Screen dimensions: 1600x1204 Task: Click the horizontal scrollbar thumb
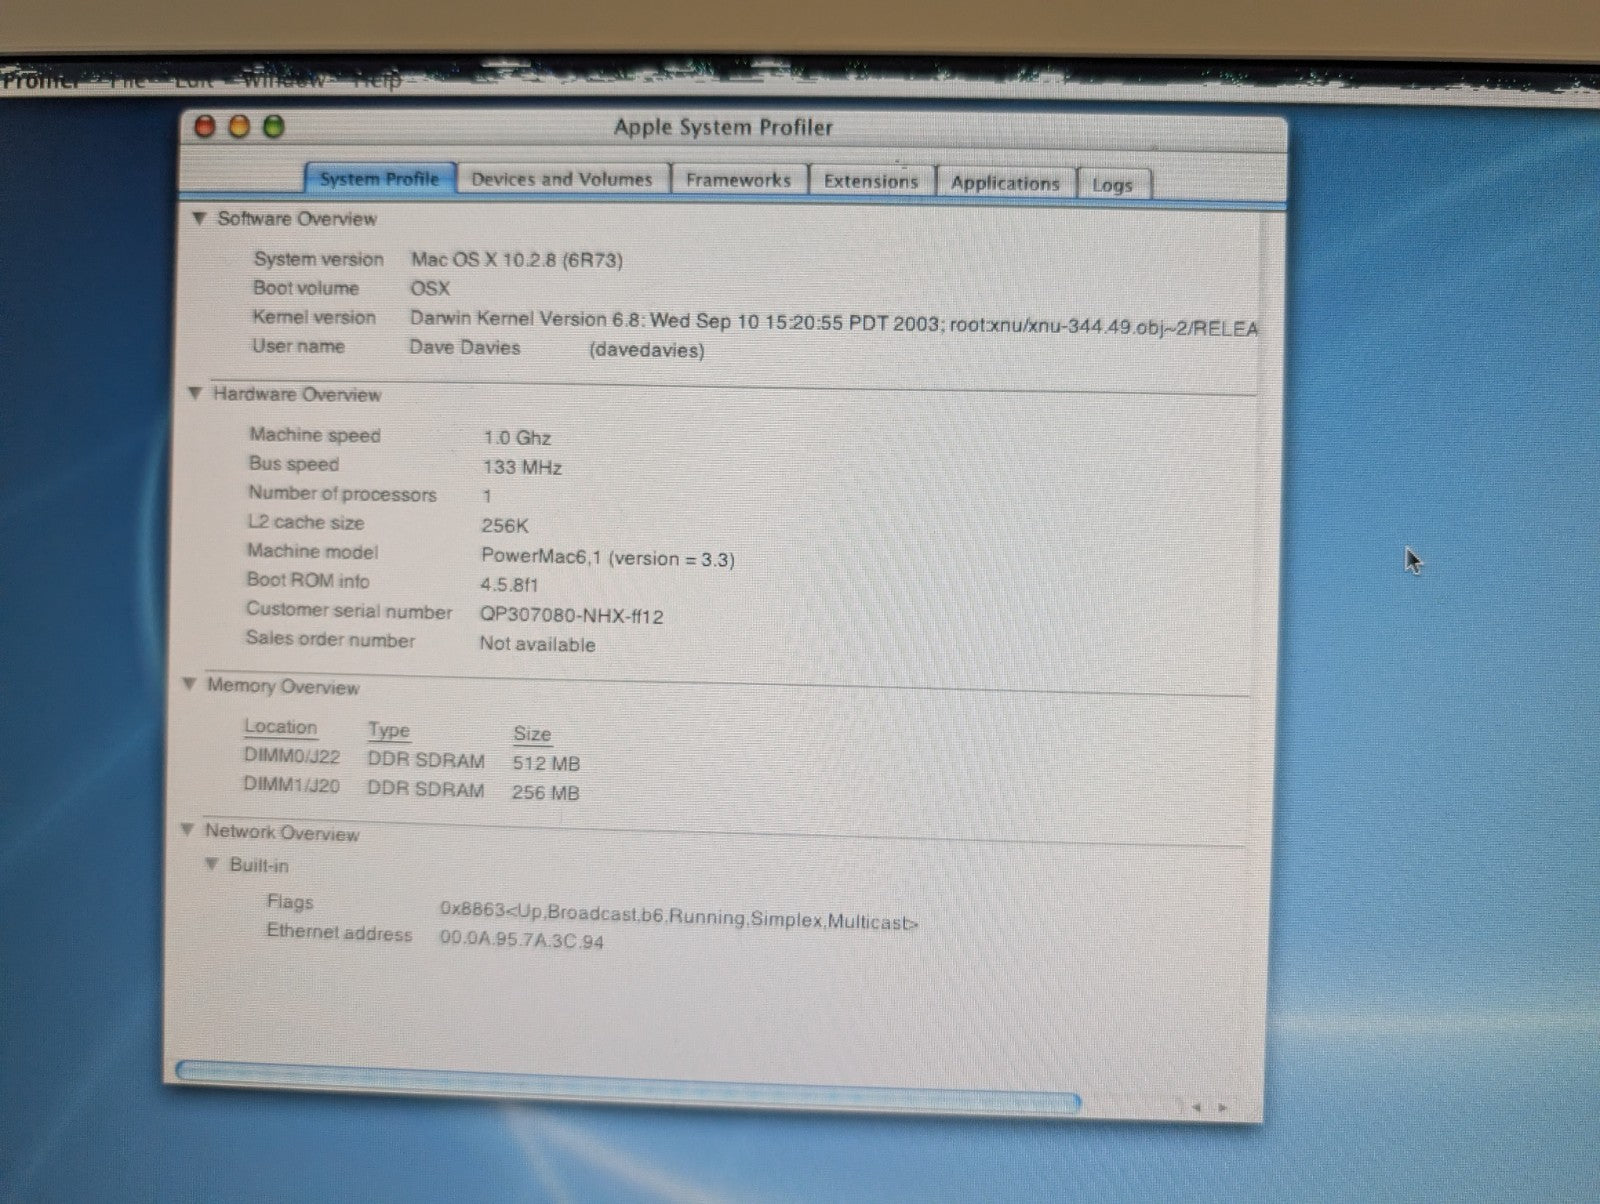(628, 1083)
